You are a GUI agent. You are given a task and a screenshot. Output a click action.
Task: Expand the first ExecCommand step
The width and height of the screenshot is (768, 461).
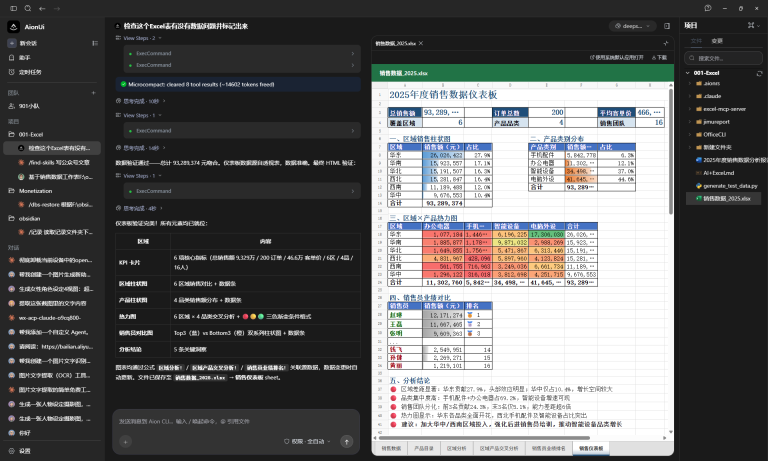(242, 53)
